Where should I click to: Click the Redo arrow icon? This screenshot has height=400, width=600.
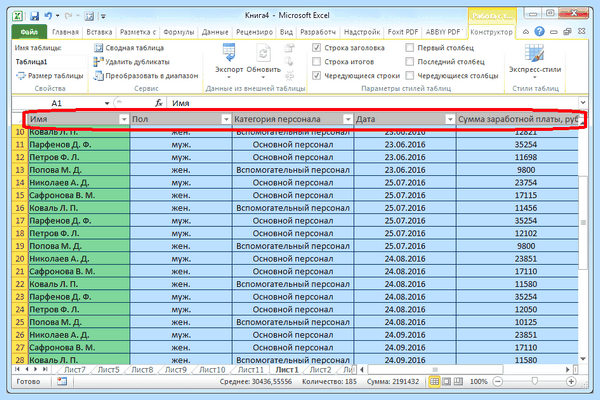click(68, 16)
